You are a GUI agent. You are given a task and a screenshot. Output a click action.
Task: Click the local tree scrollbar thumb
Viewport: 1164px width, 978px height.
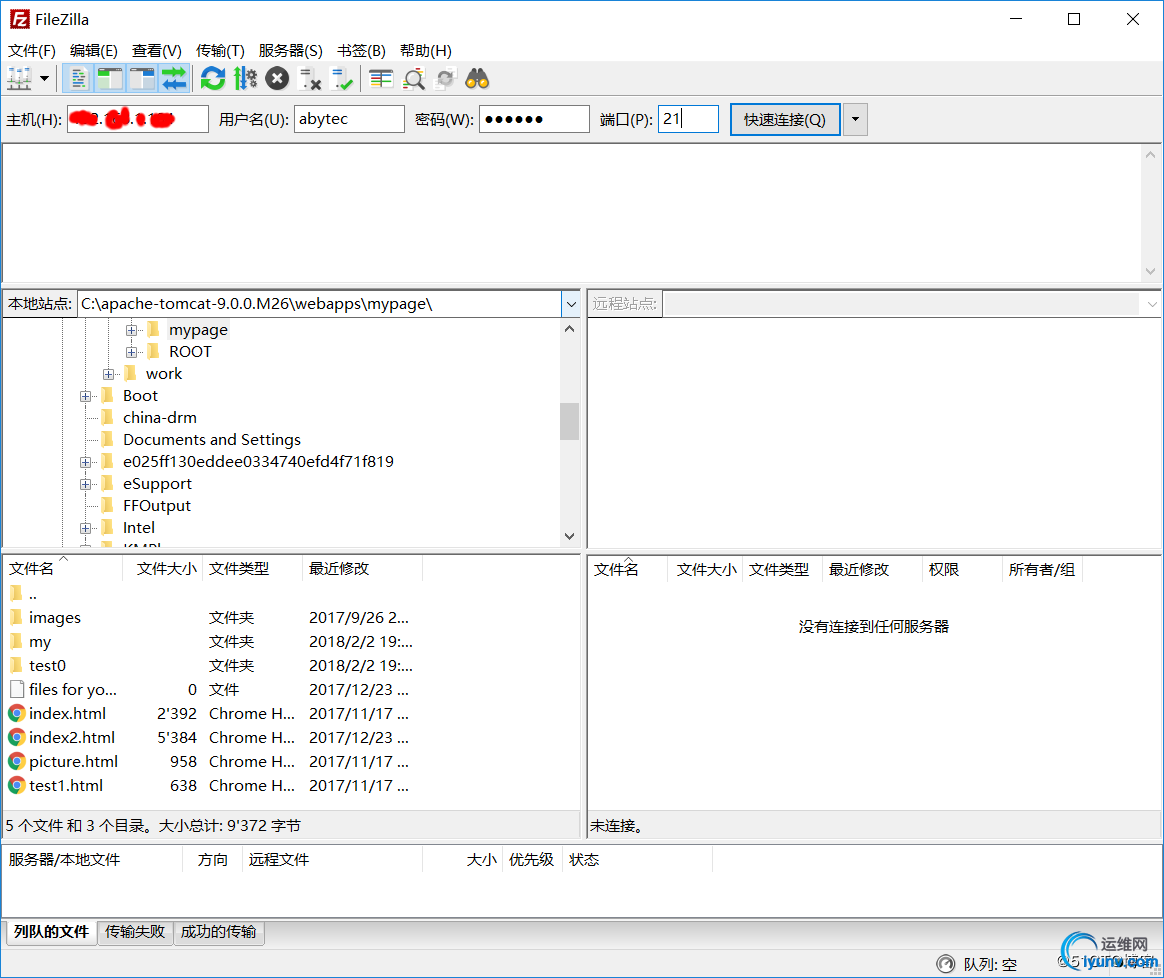[569, 421]
